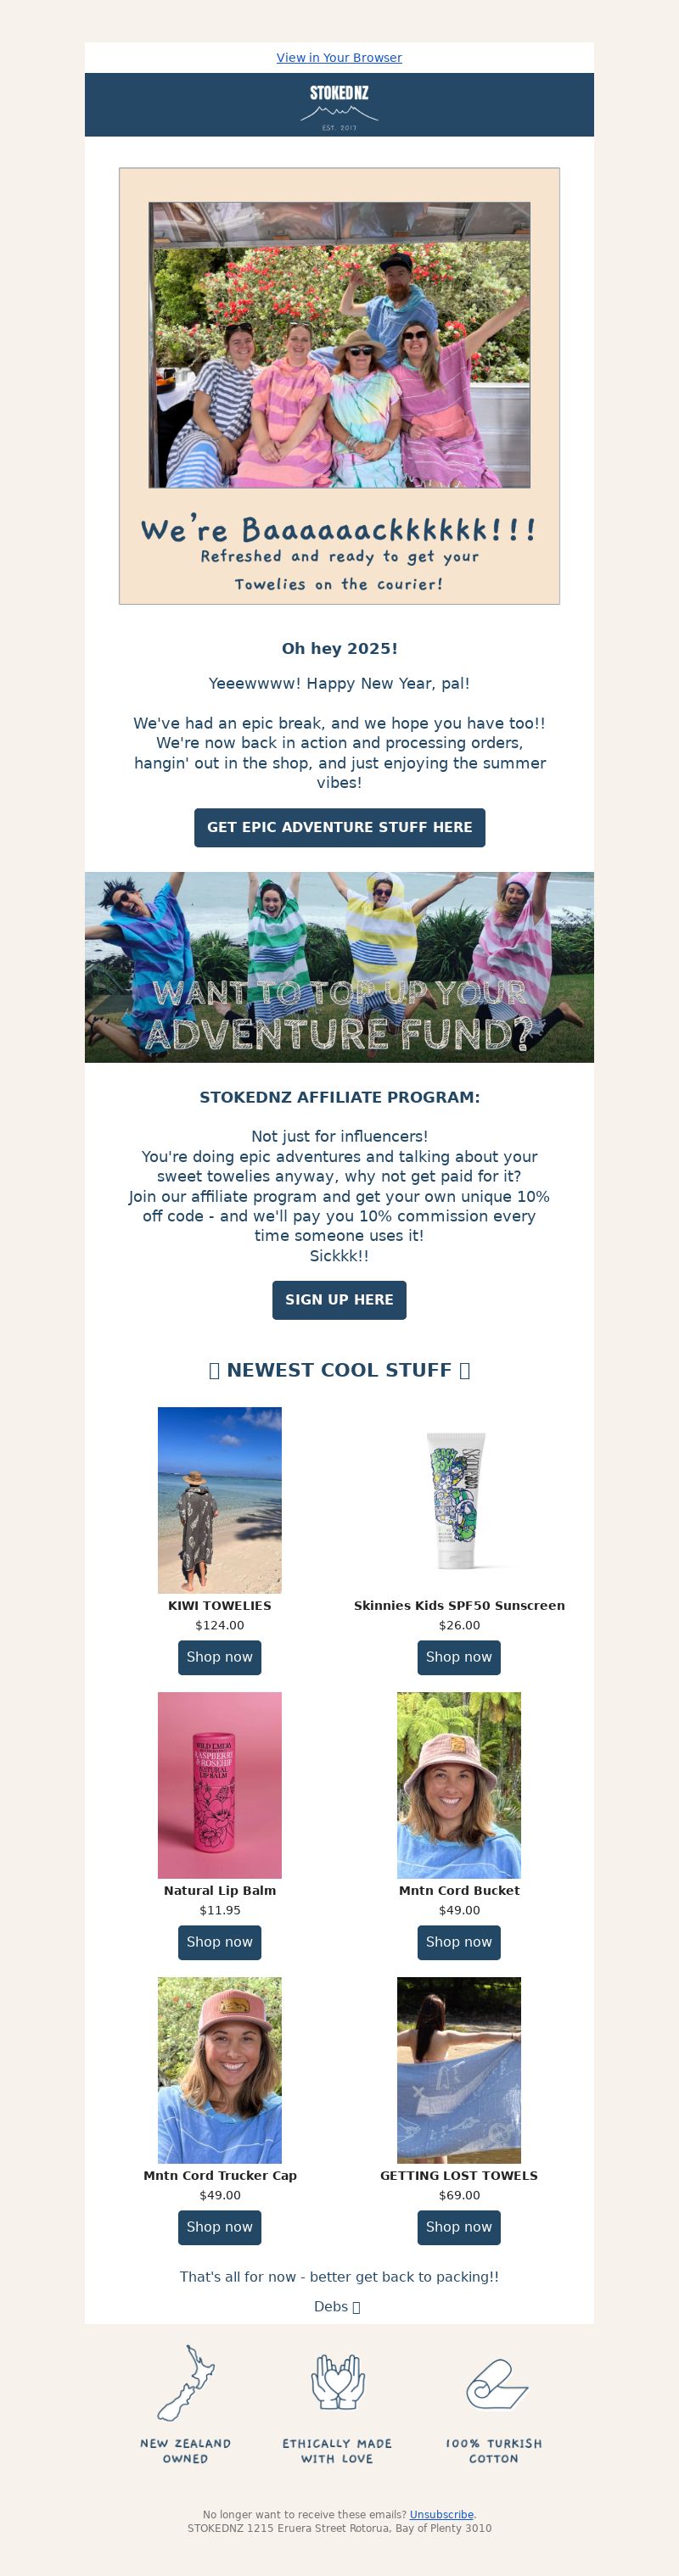Click Shop now under Natural Lip Balm
The image size is (679, 2576).
click(220, 1942)
